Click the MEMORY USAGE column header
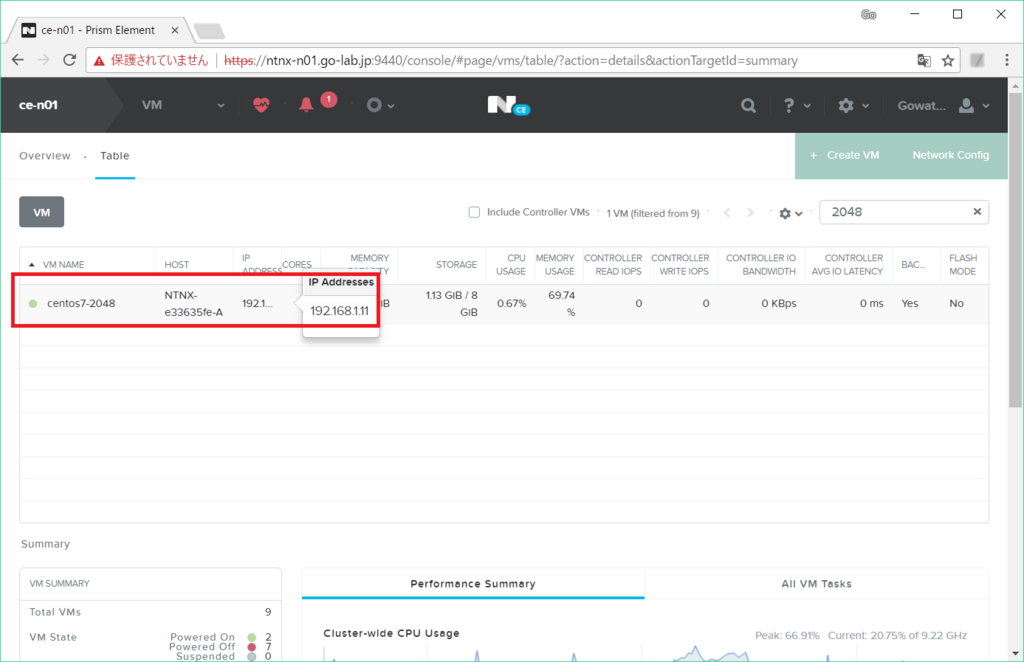 coord(554,264)
